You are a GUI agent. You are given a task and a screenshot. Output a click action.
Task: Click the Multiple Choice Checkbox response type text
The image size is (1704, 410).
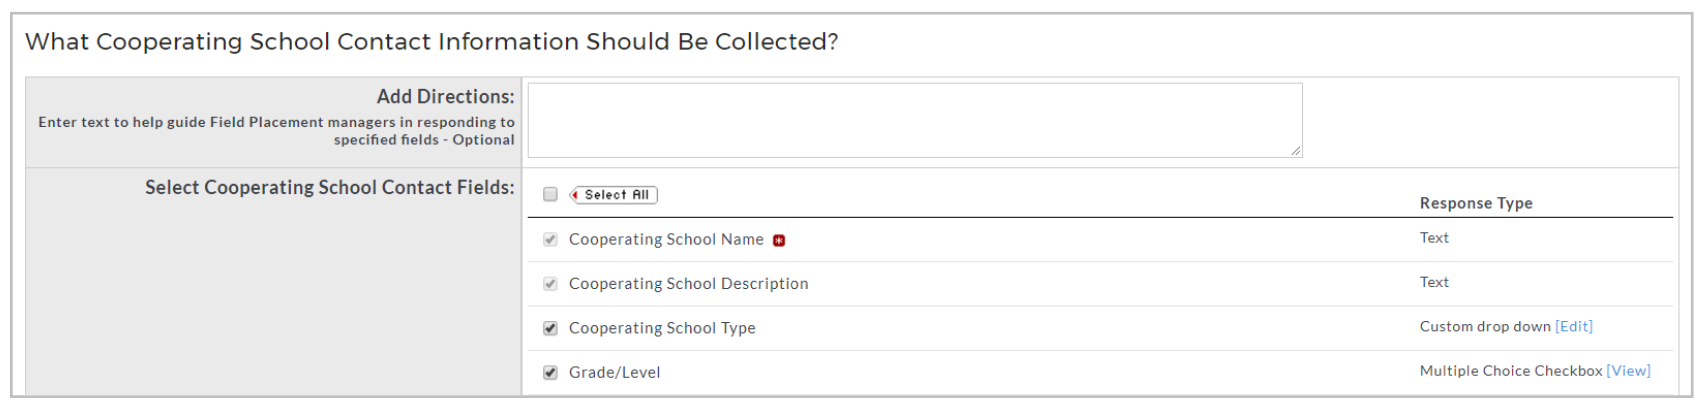tap(1511, 370)
